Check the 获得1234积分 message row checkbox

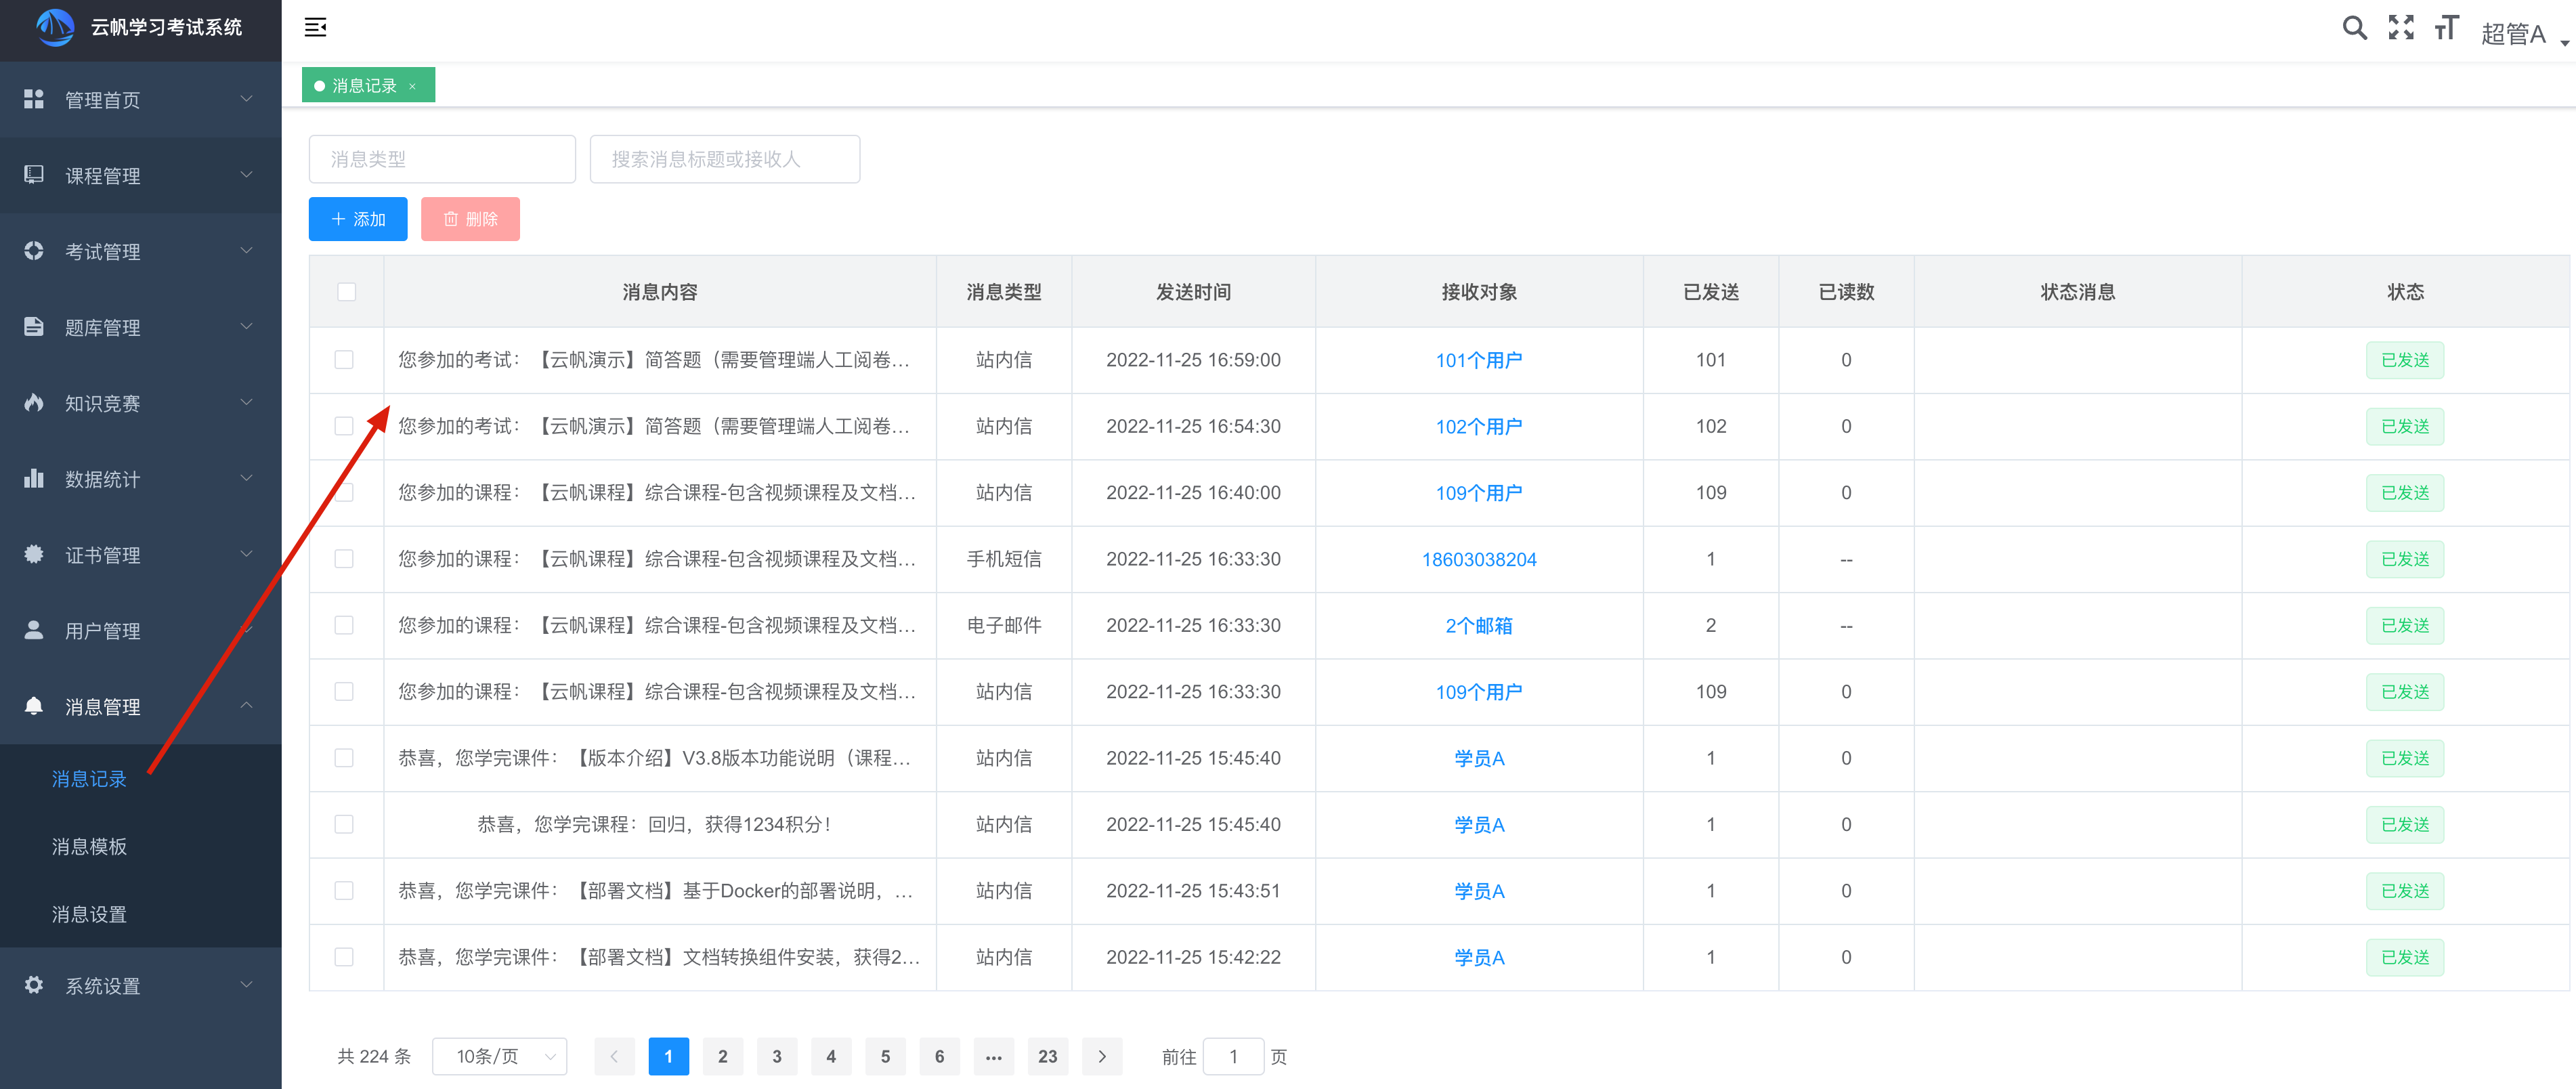[344, 824]
